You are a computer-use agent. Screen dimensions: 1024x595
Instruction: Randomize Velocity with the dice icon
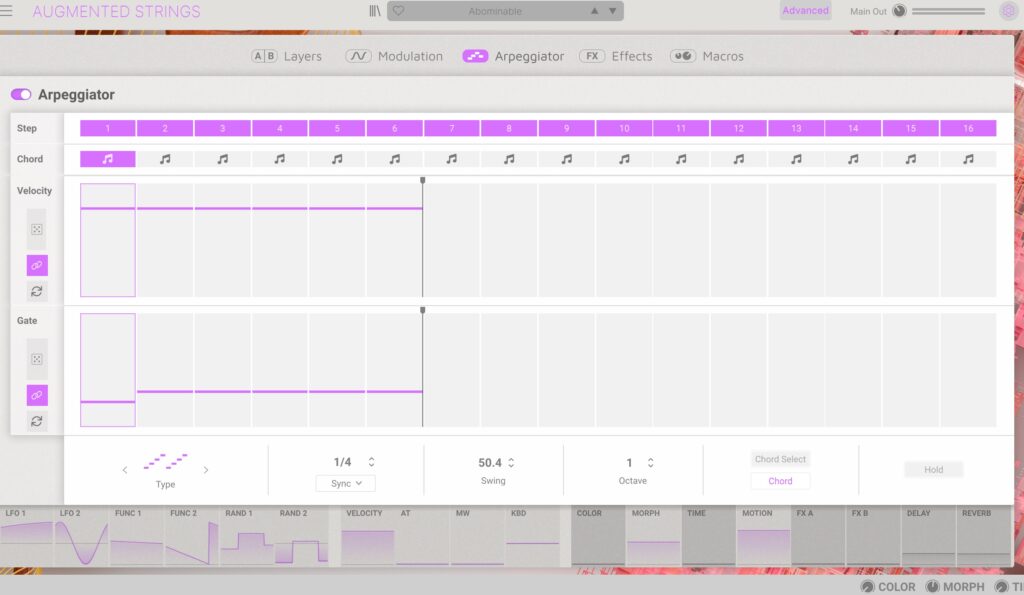(x=37, y=230)
